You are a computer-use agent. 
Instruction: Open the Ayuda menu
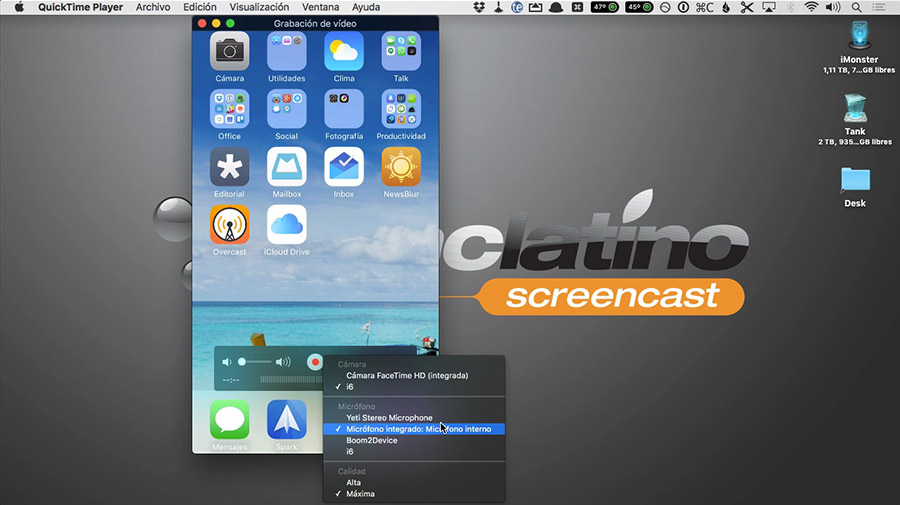(366, 7)
